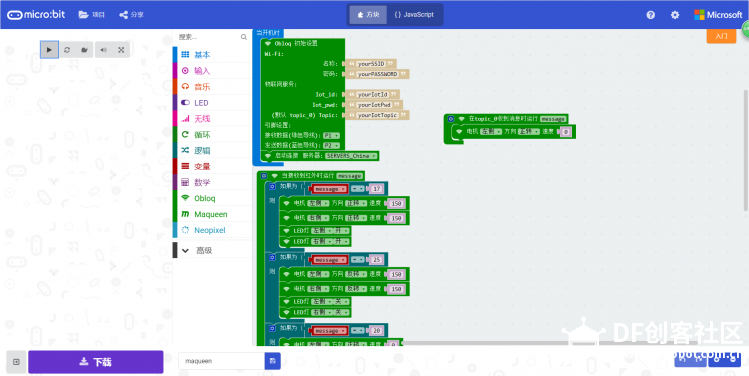Collapse the simulator panel toggle
Image resolution: width=749 pixels, height=376 pixels.
(16, 362)
